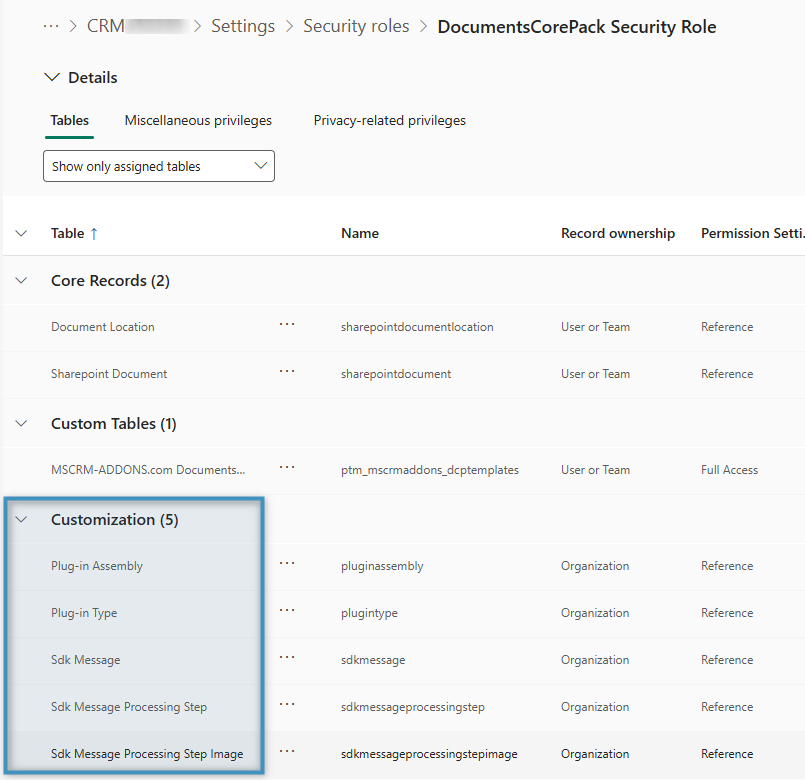The height and width of the screenshot is (780, 805).
Task: Switch to the Privacy-related privileges tab
Action: [389, 120]
